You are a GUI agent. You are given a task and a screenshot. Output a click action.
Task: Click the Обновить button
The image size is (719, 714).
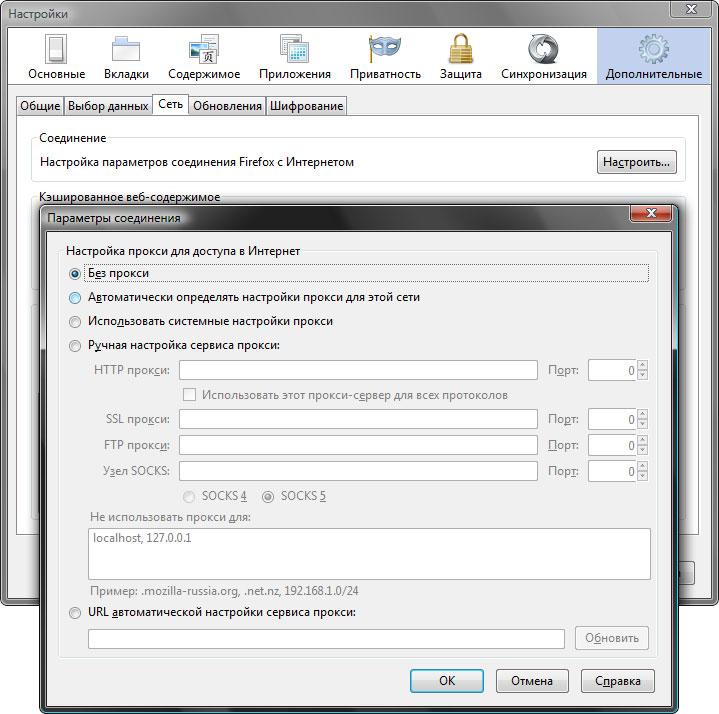pyautogui.click(x=612, y=638)
